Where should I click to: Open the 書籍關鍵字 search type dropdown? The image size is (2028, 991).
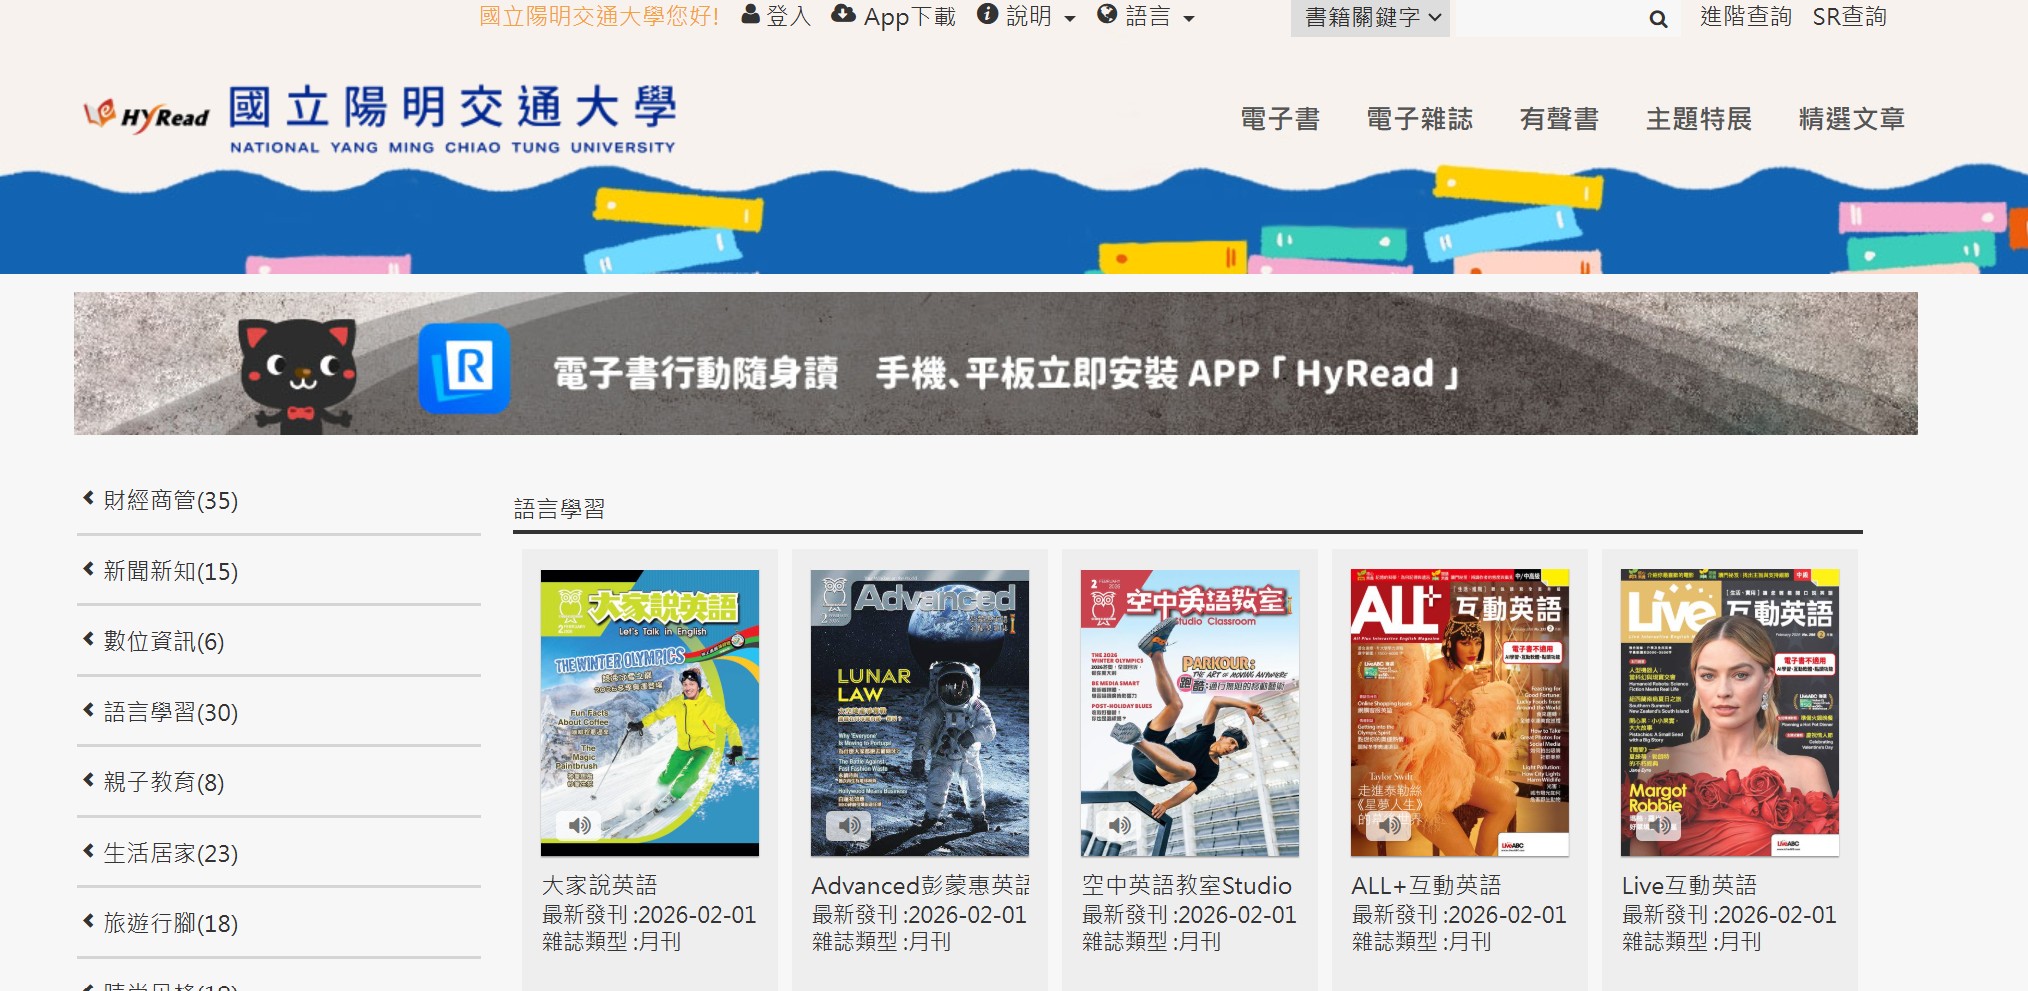pyautogui.click(x=1370, y=18)
